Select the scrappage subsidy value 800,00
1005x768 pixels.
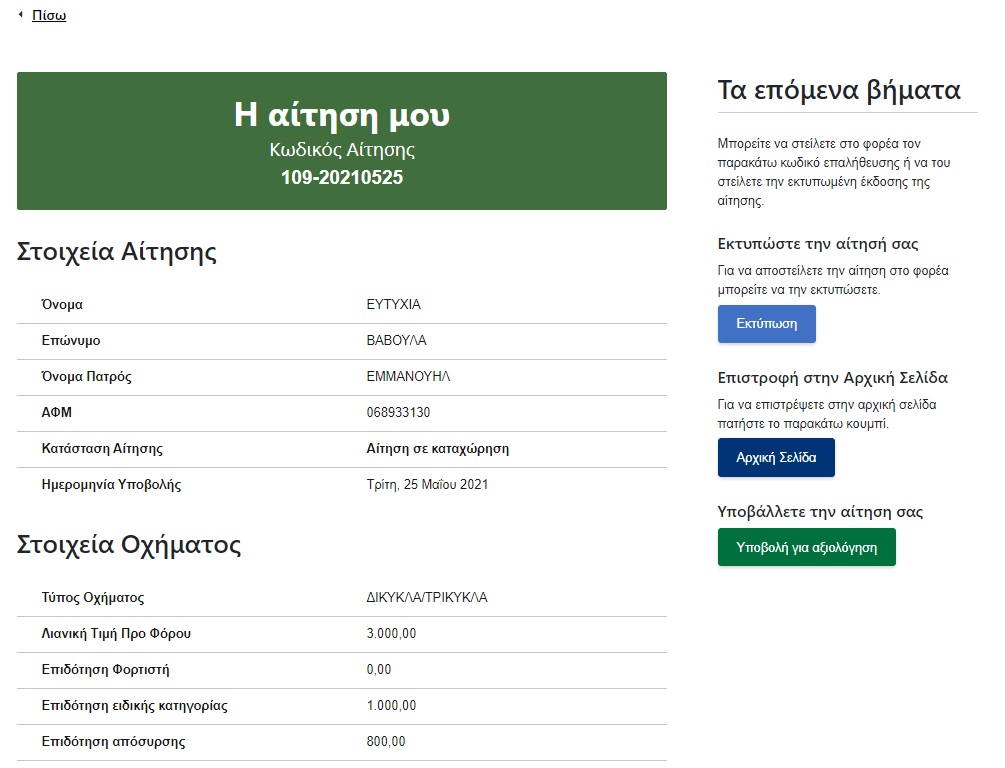click(386, 742)
